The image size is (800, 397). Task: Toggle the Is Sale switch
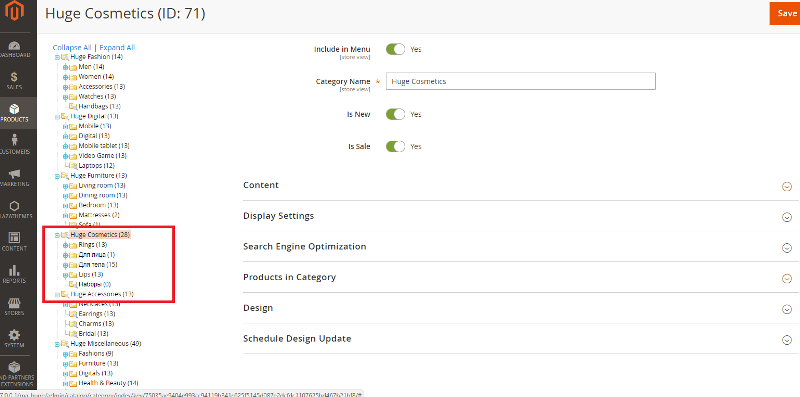395,146
